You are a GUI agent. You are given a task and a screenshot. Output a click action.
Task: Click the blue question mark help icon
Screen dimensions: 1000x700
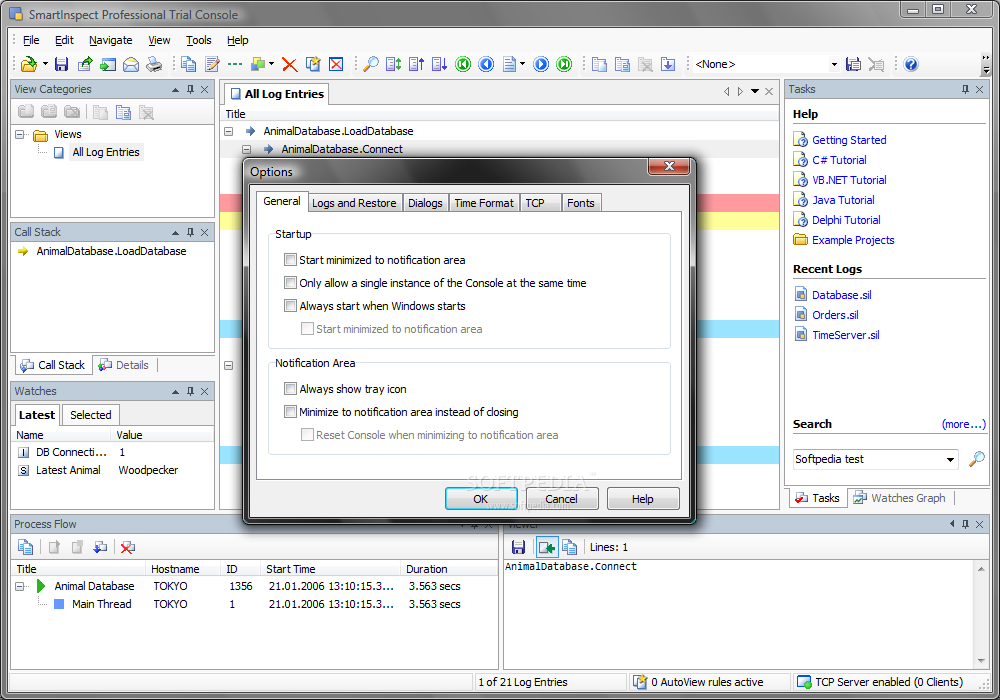coord(911,64)
